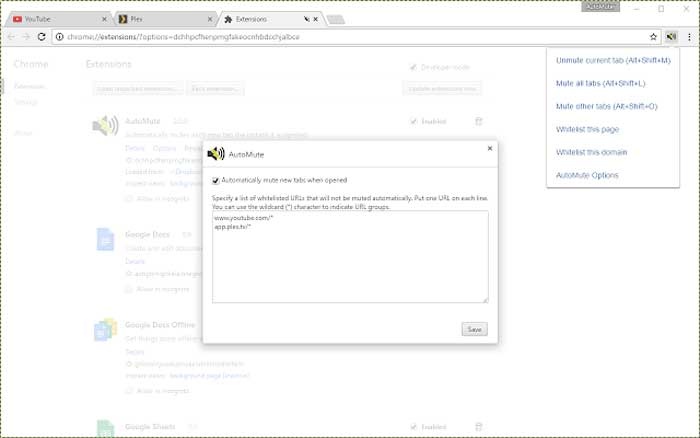Toggle AutoMute Enabled checkbox
Viewport: 700px width, 438px height.
[413, 121]
